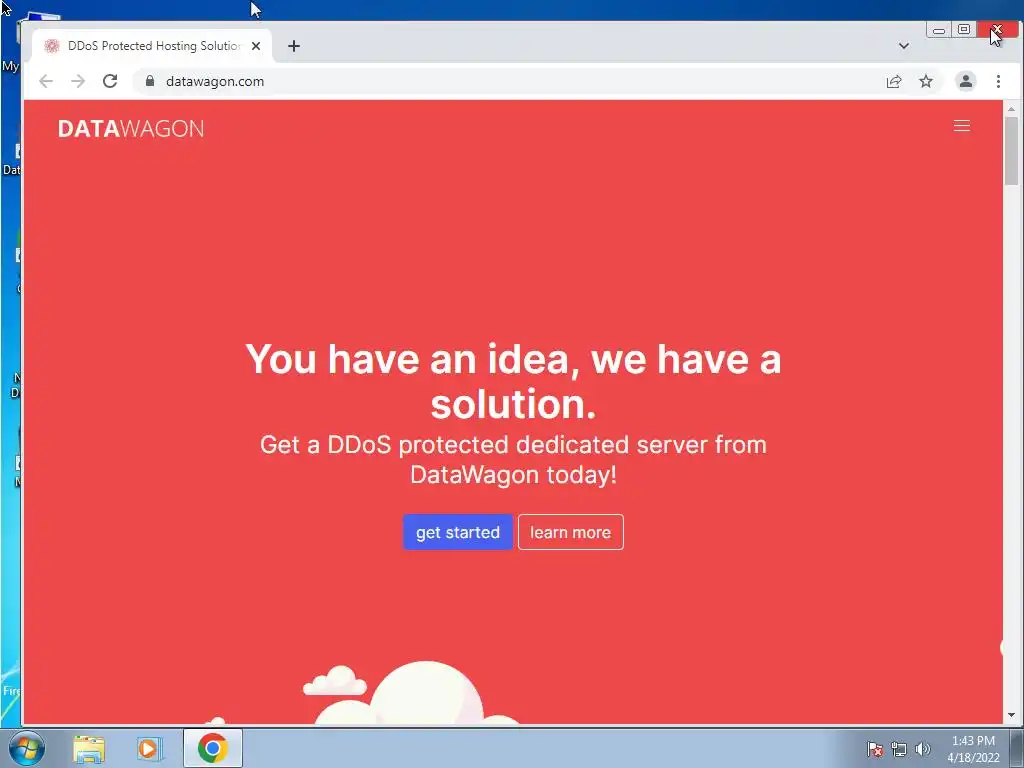
Task: Click the padlock site info icon
Action: pyautogui.click(x=150, y=81)
